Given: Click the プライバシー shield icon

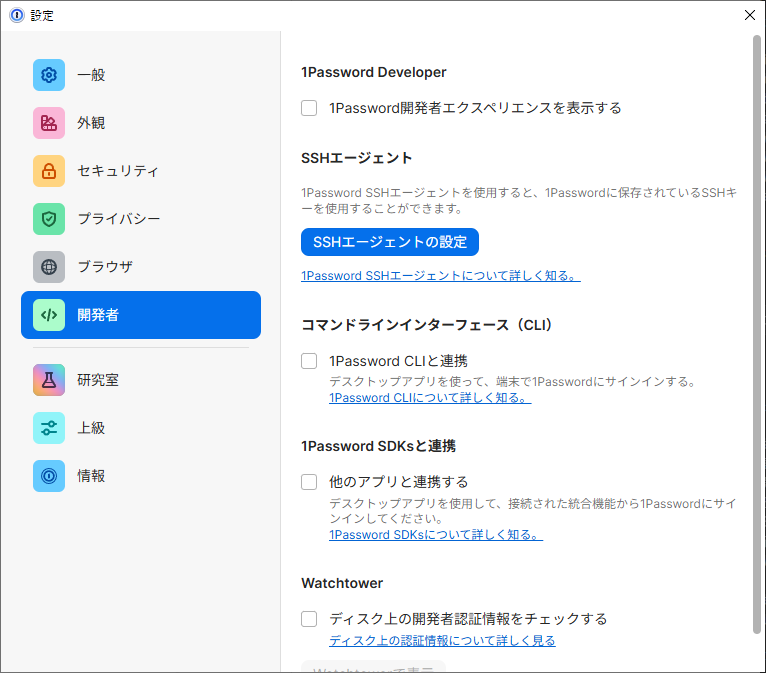Looking at the screenshot, I should point(49,219).
